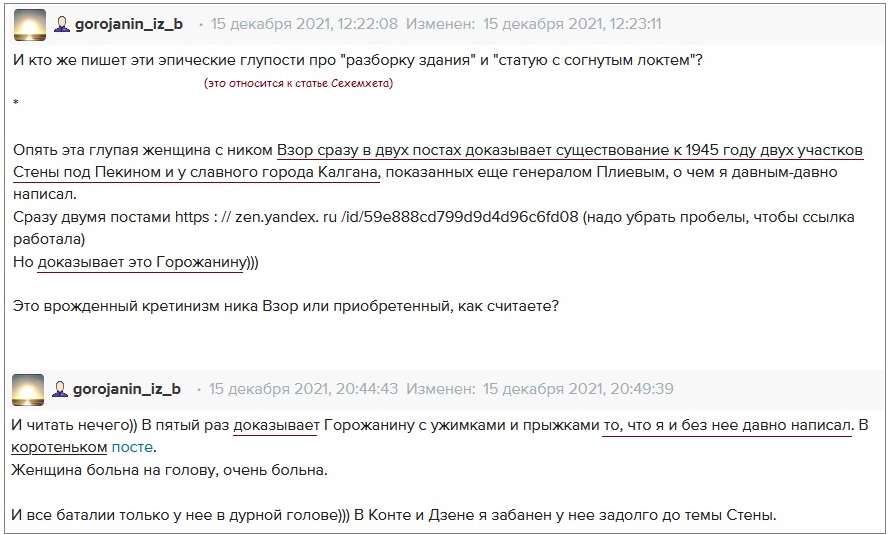The height and width of the screenshot is (535, 888).
Task: Click the word "Изменен:" in first comment header
Action: click(x=441, y=24)
